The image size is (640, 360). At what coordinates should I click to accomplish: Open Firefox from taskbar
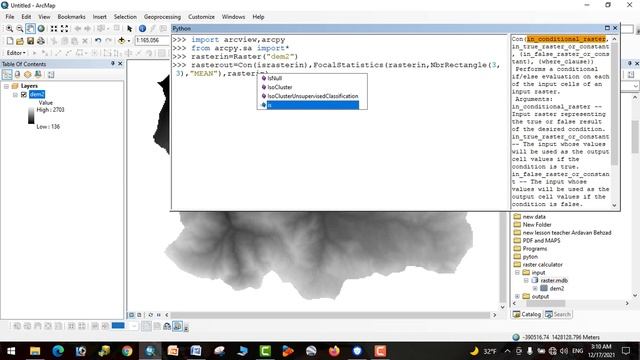pyautogui.click(x=334, y=351)
